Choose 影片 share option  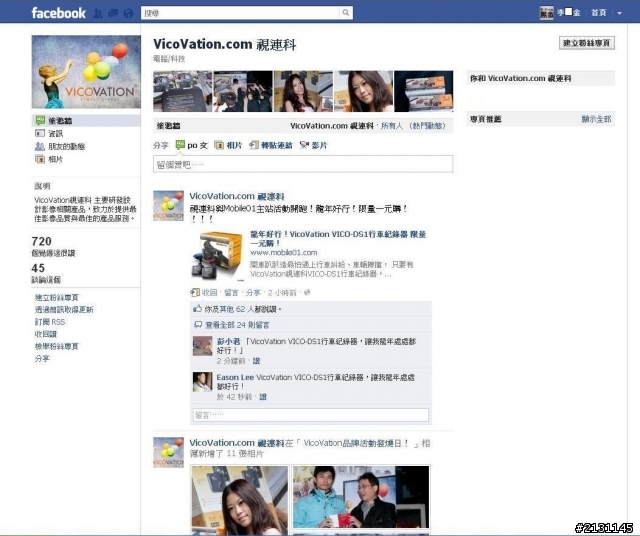[313, 145]
